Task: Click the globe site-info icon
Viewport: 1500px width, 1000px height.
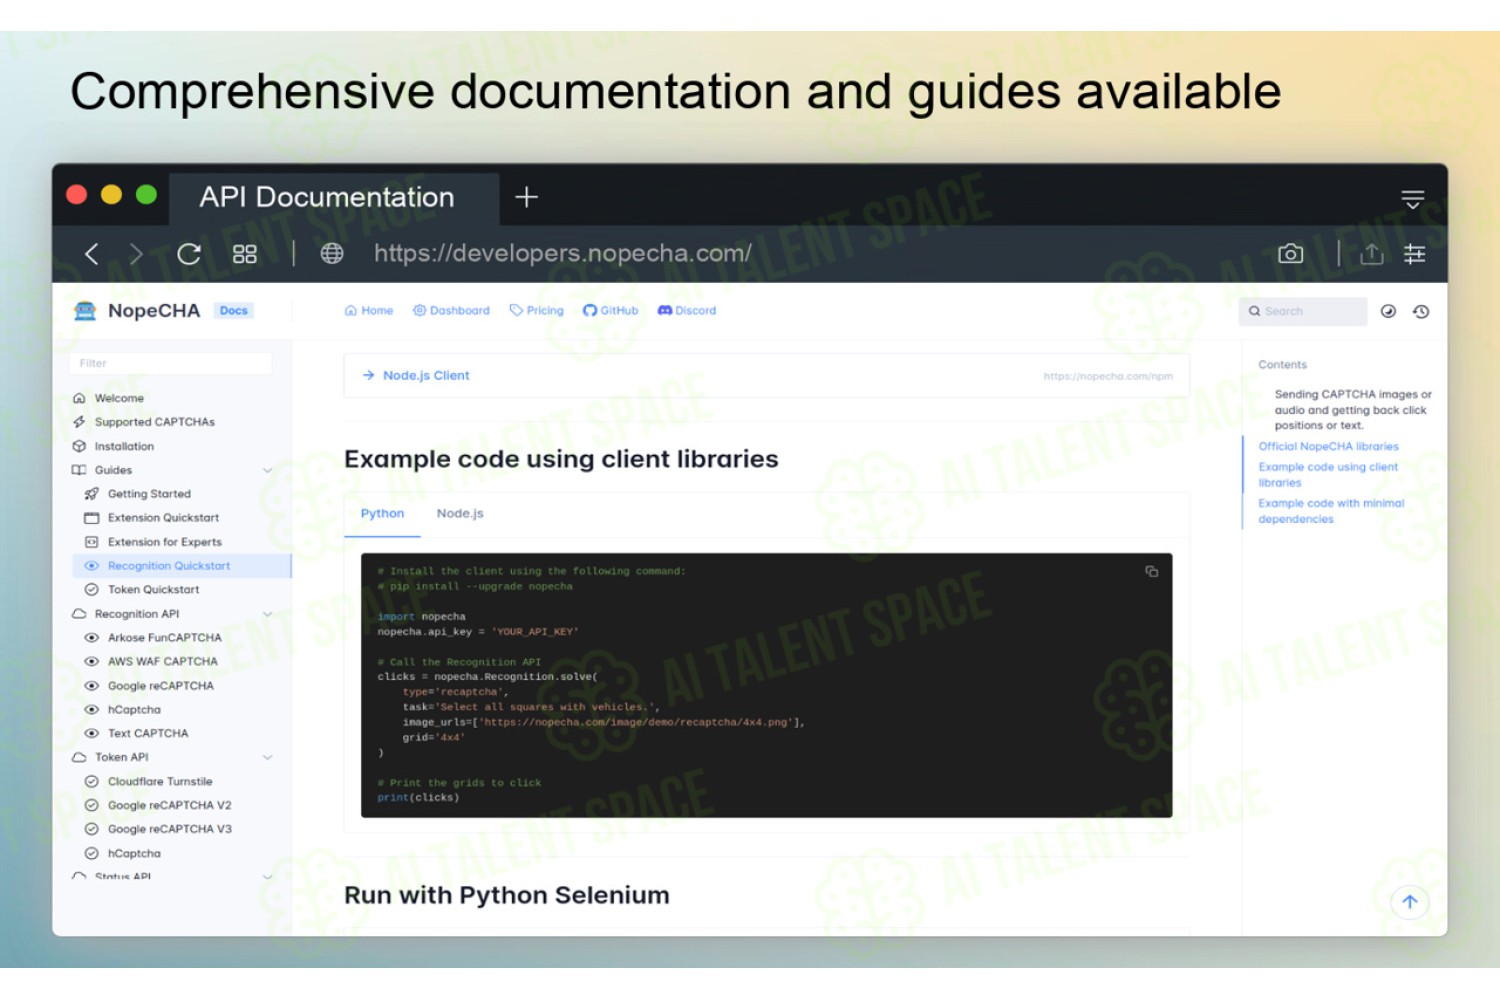Action: point(332,254)
